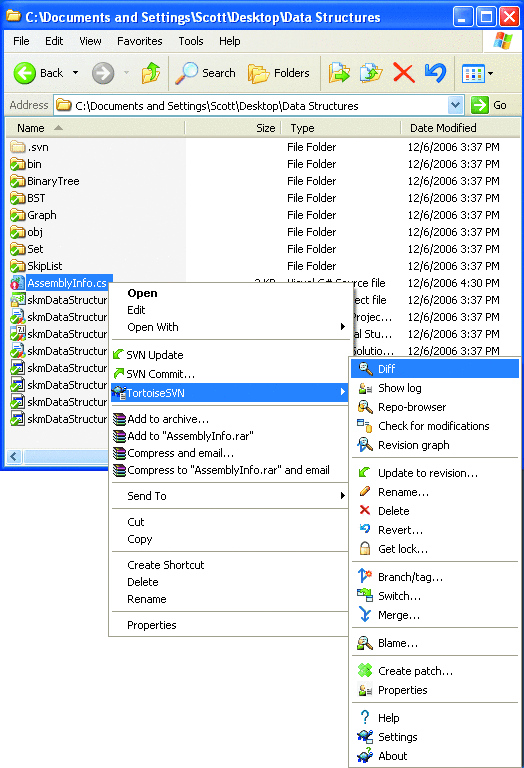Click the Move To folder toolbar icon
Screen dimensions: 524x768
[339, 73]
